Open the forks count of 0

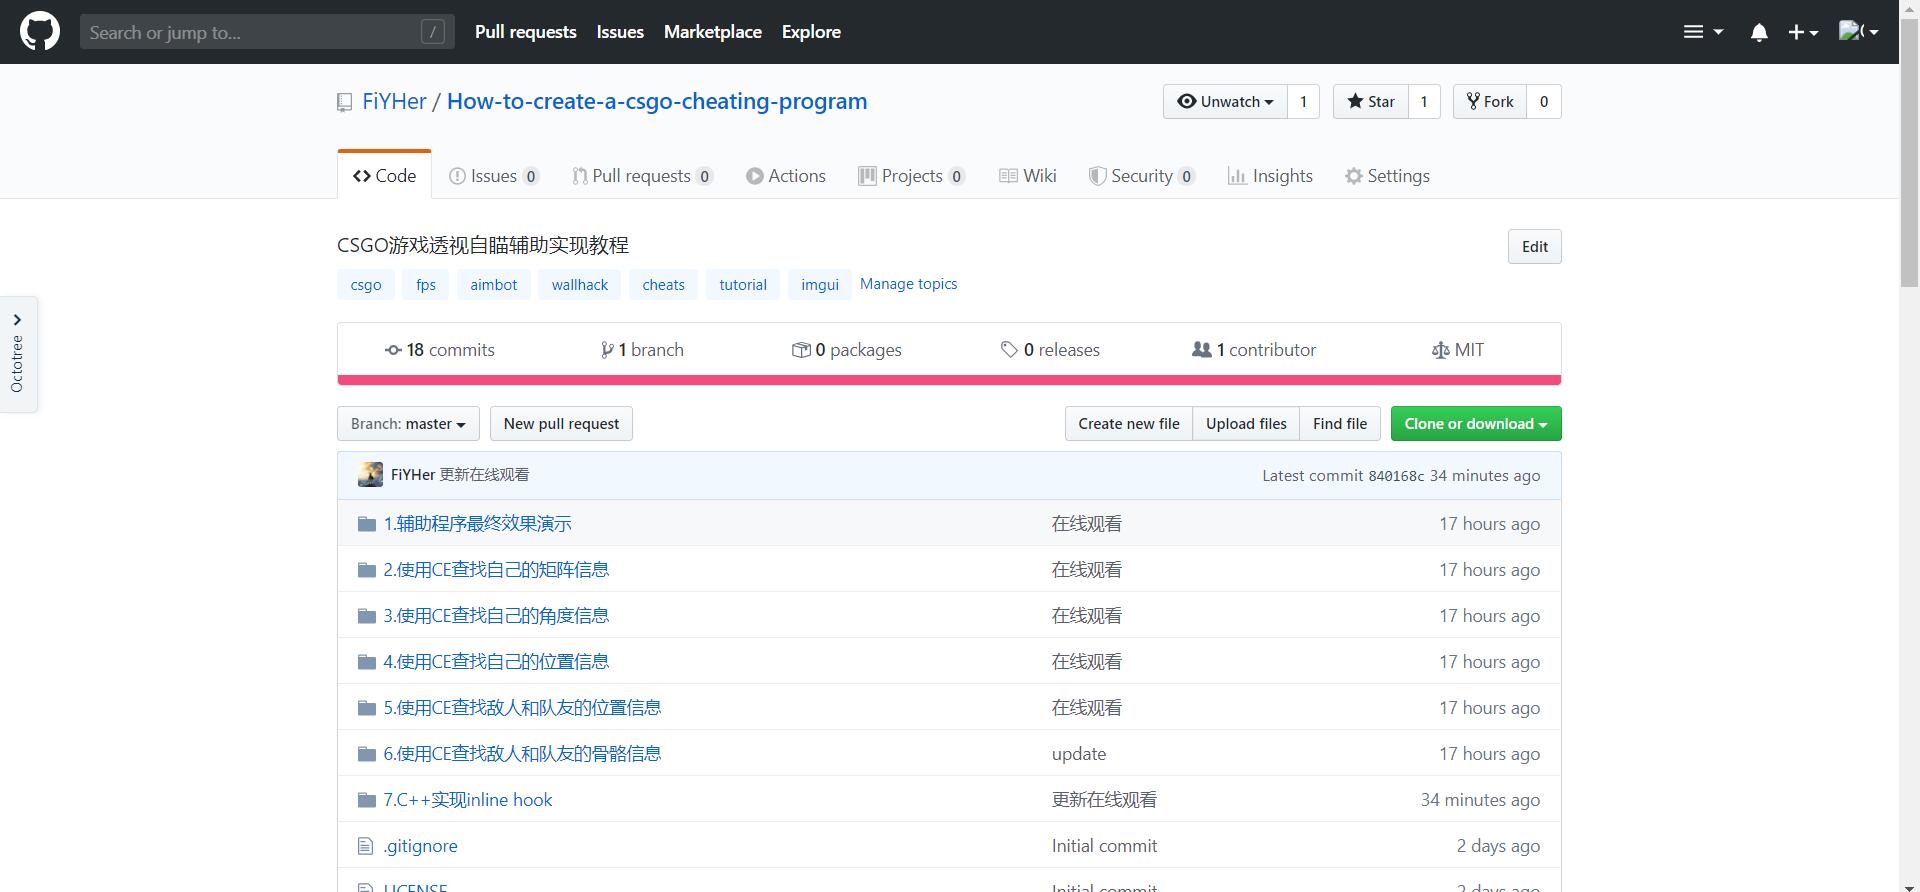pyautogui.click(x=1544, y=101)
